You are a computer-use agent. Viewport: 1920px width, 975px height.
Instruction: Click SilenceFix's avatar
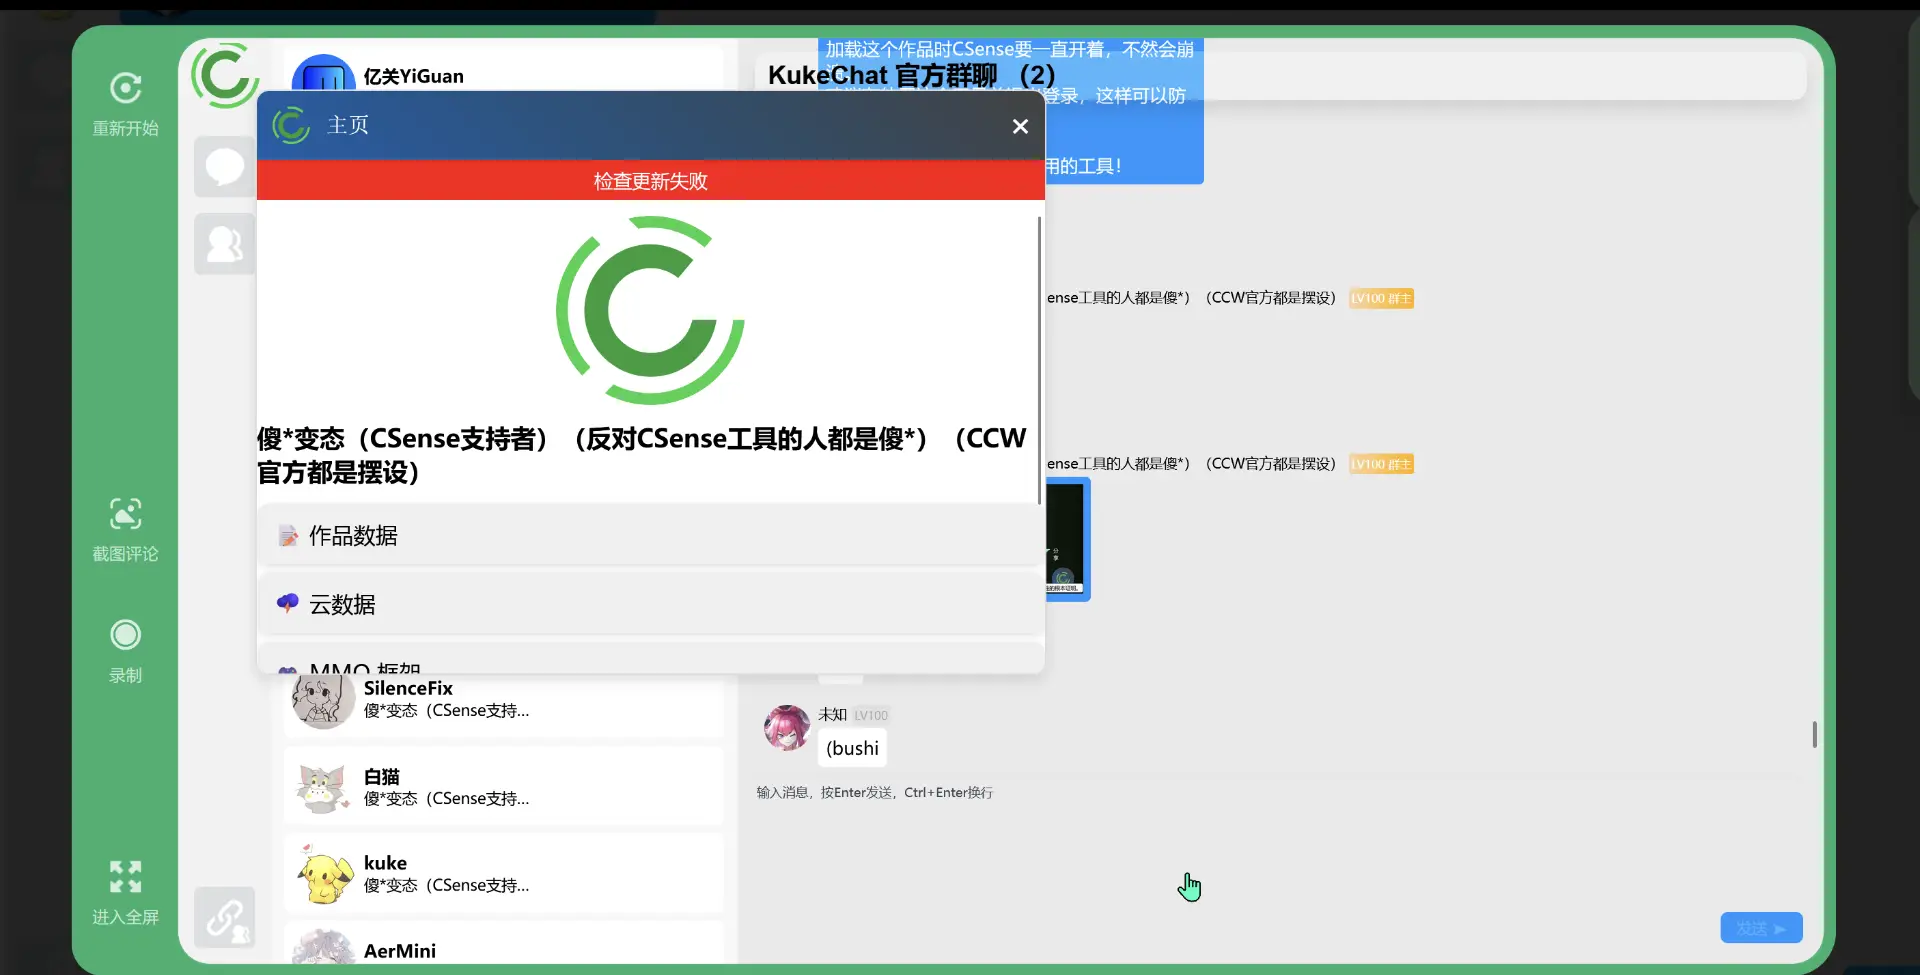323,698
